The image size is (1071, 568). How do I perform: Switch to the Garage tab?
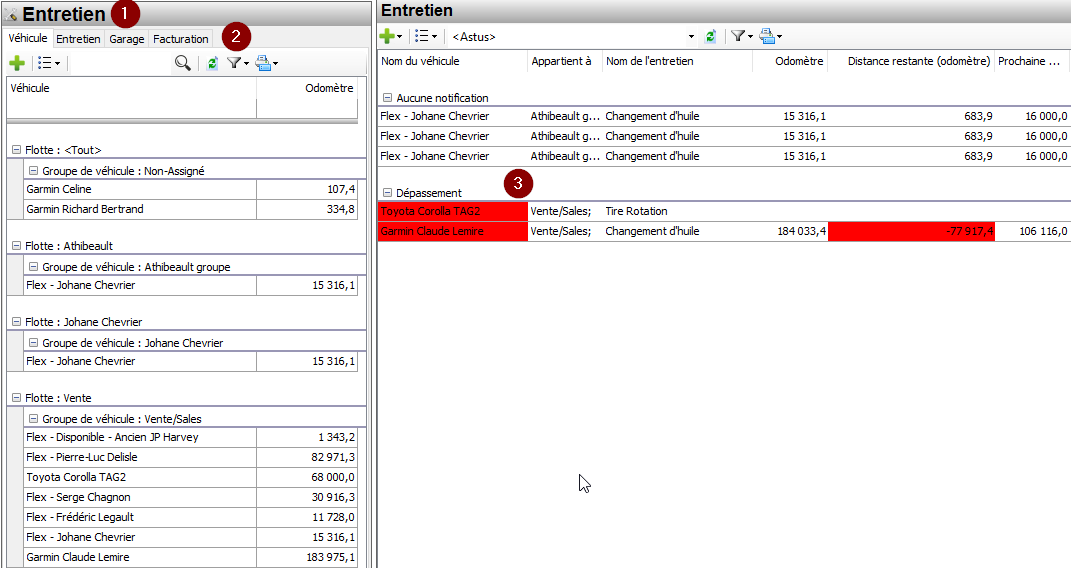click(x=126, y=39)
